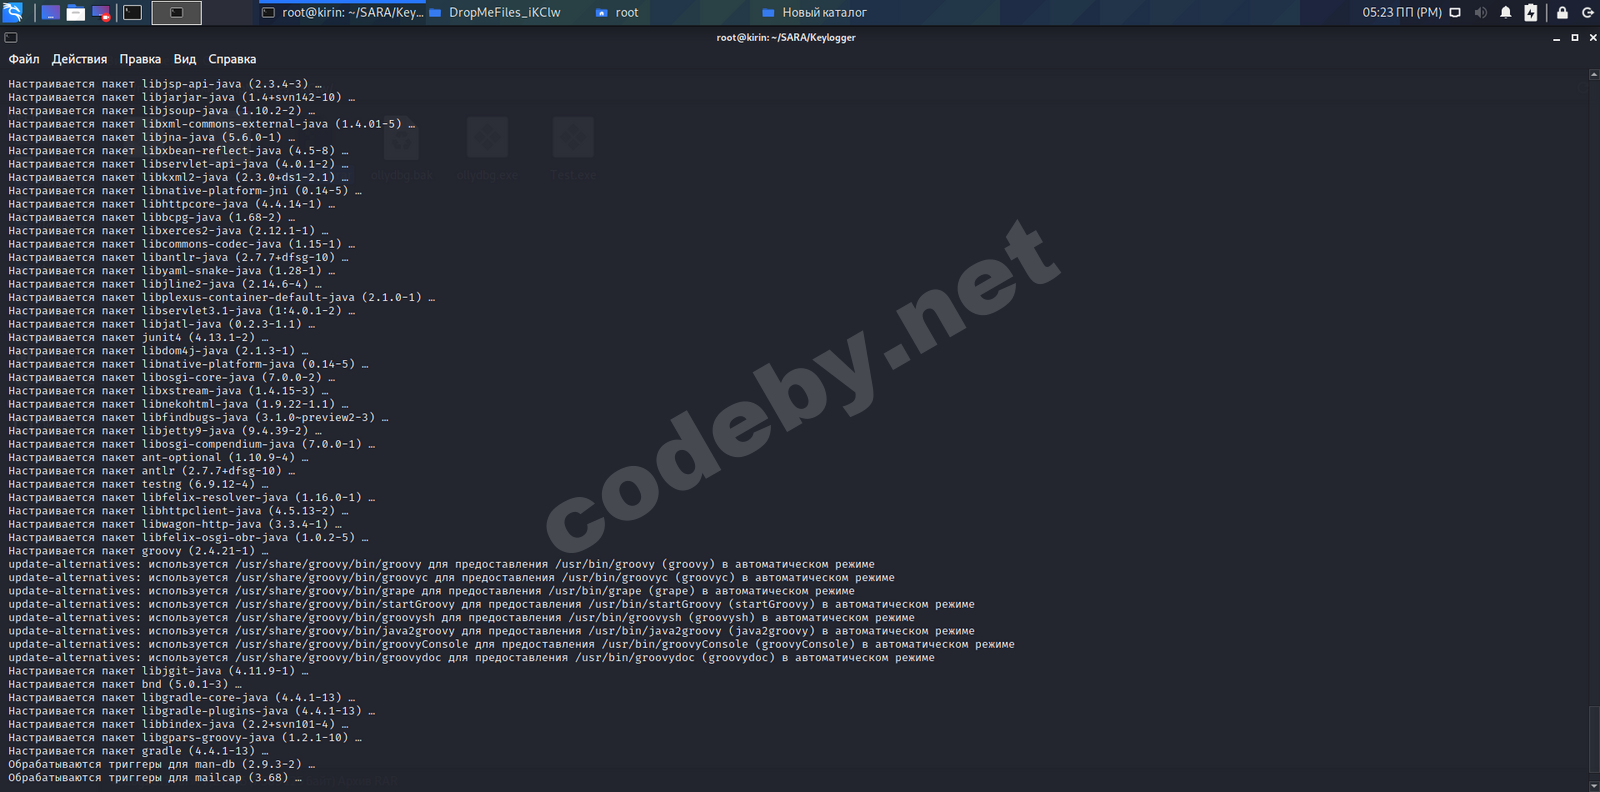Open the Действия menu
Viewport: 1600px width, 792px height.
tap(79, 59)
